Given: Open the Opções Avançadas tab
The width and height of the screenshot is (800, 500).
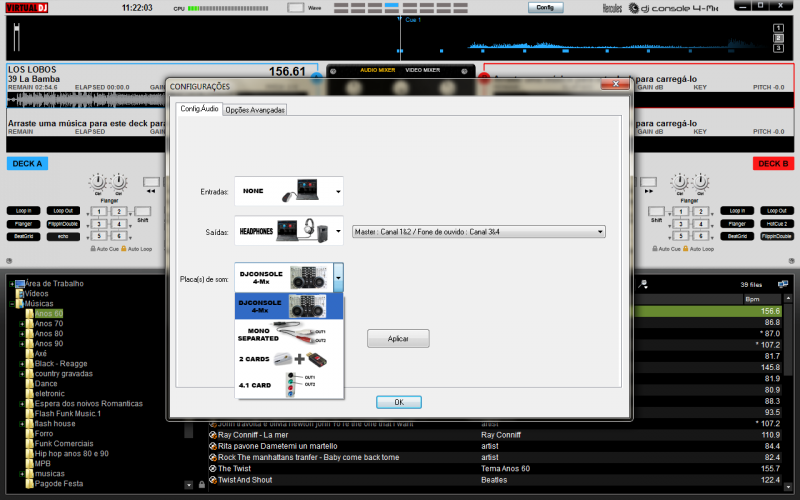Looking at the screenshot, I should [255, 110].
